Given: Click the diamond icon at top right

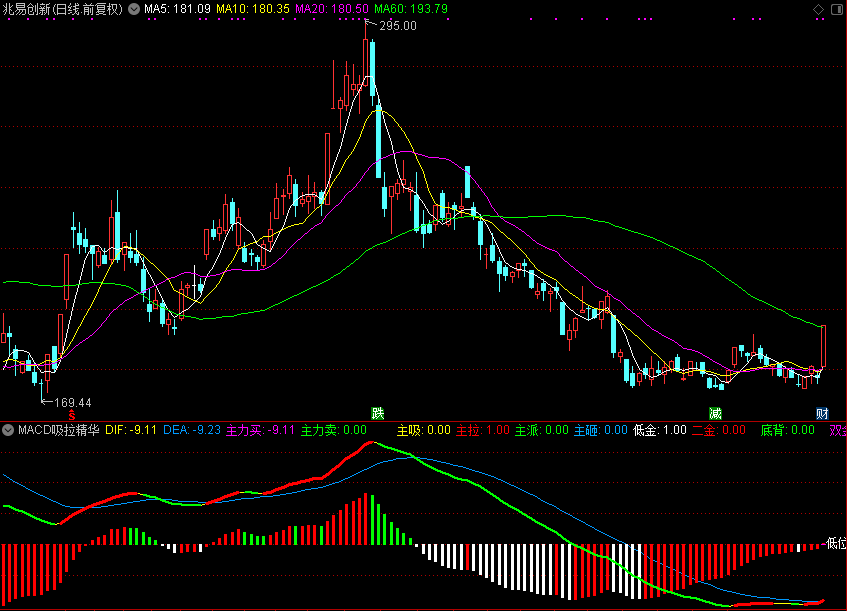Looking at the screenshot, I should (817, 9).
